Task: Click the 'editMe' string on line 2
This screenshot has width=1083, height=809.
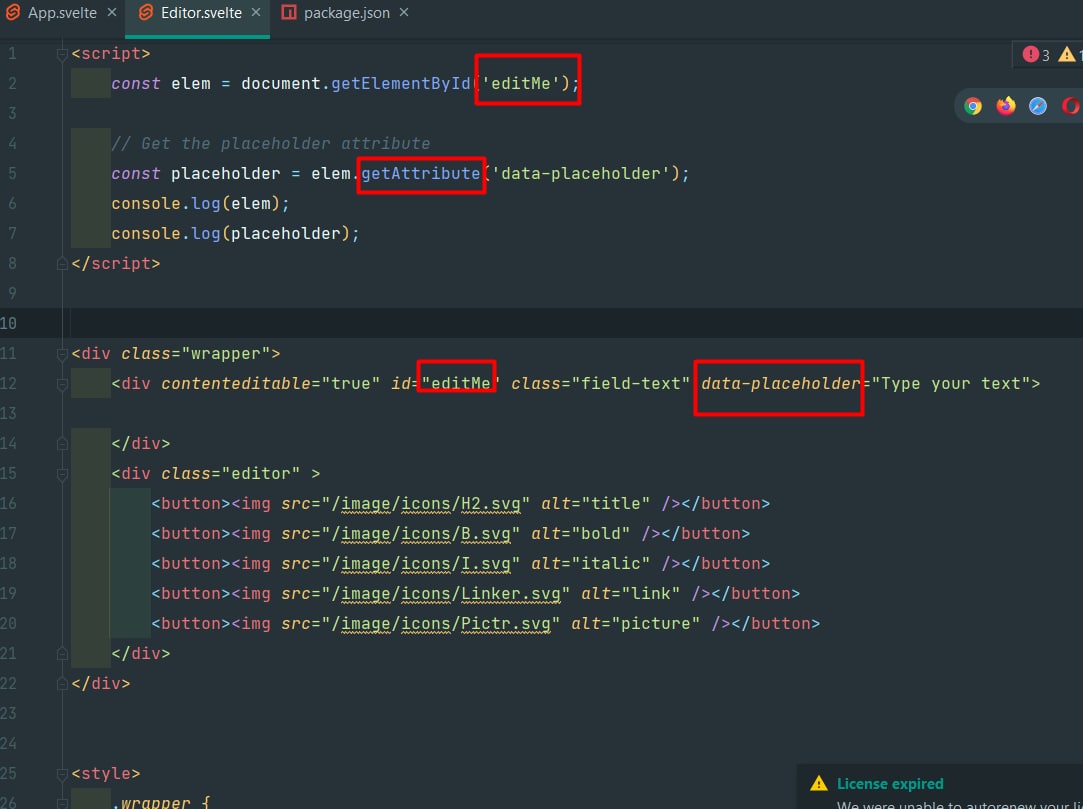Action: coord(521,84)
